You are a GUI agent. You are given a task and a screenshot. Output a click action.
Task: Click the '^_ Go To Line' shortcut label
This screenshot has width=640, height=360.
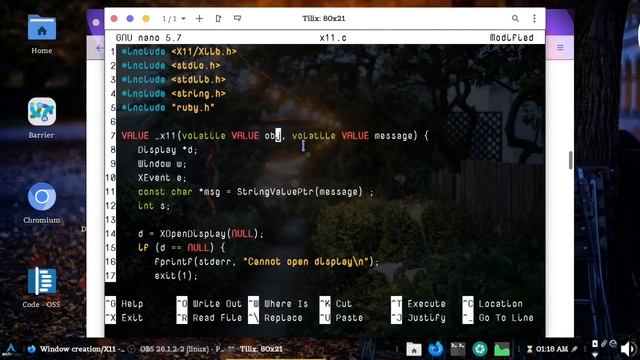coord(498,318)
